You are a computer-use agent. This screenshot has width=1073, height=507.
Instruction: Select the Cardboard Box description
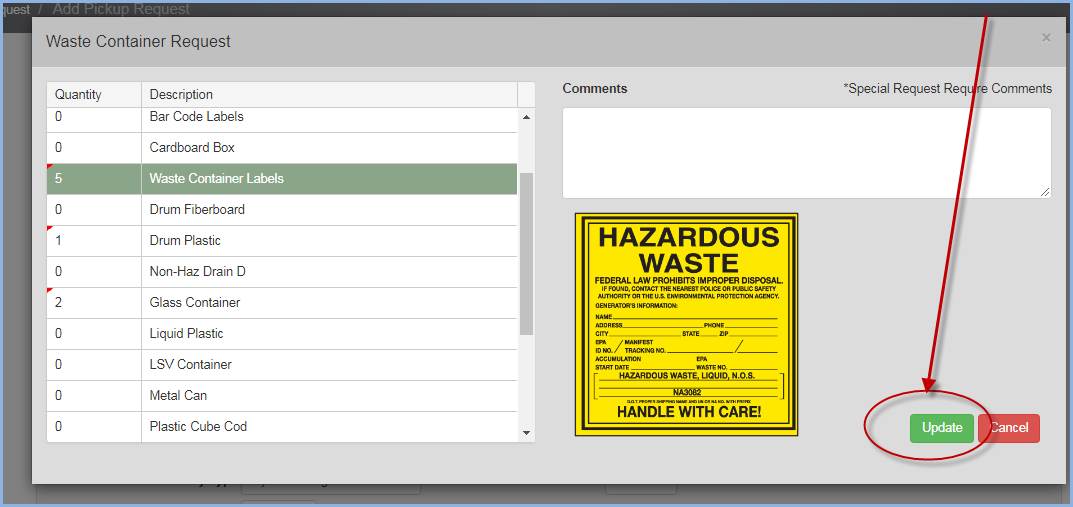click(x=192, y=148)
